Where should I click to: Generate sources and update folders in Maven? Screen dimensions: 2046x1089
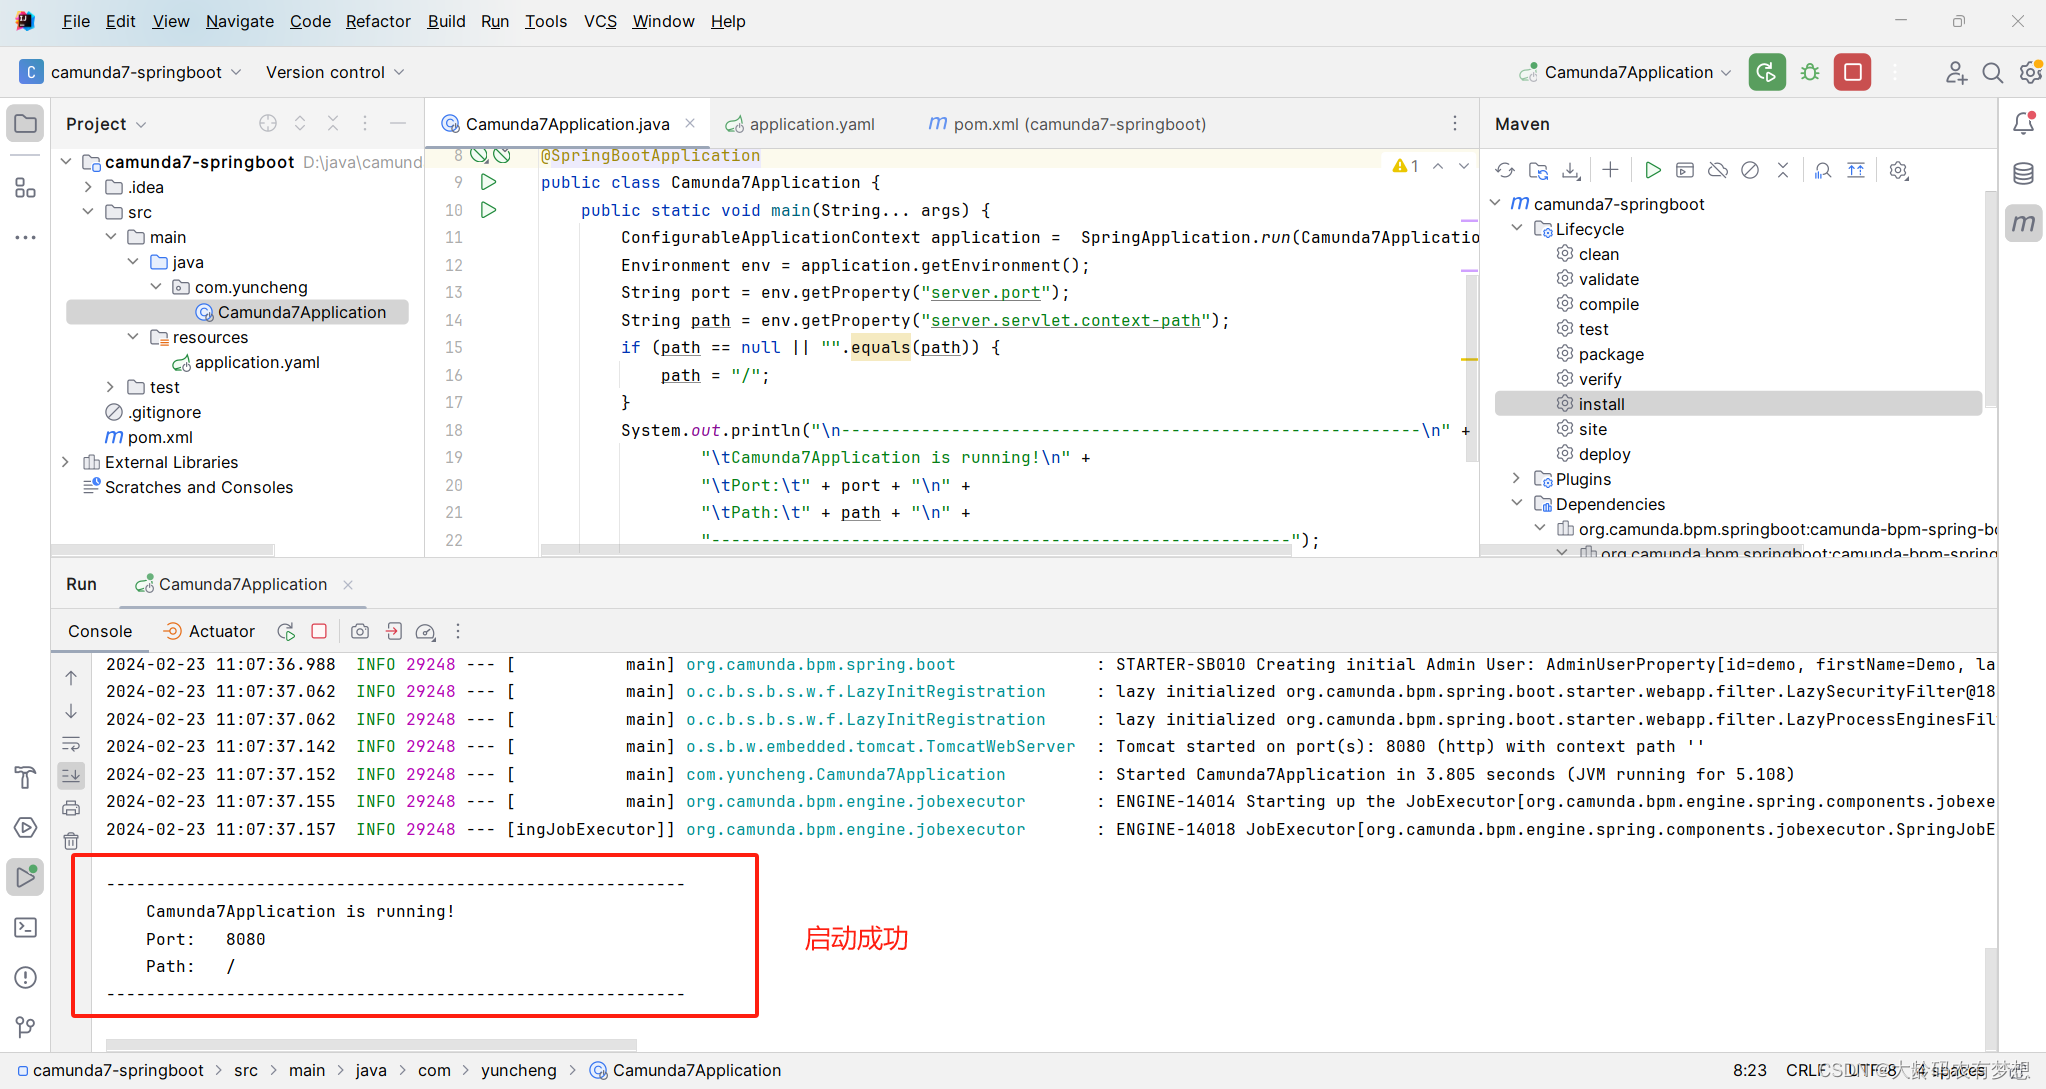click(x=1538, y=171)
